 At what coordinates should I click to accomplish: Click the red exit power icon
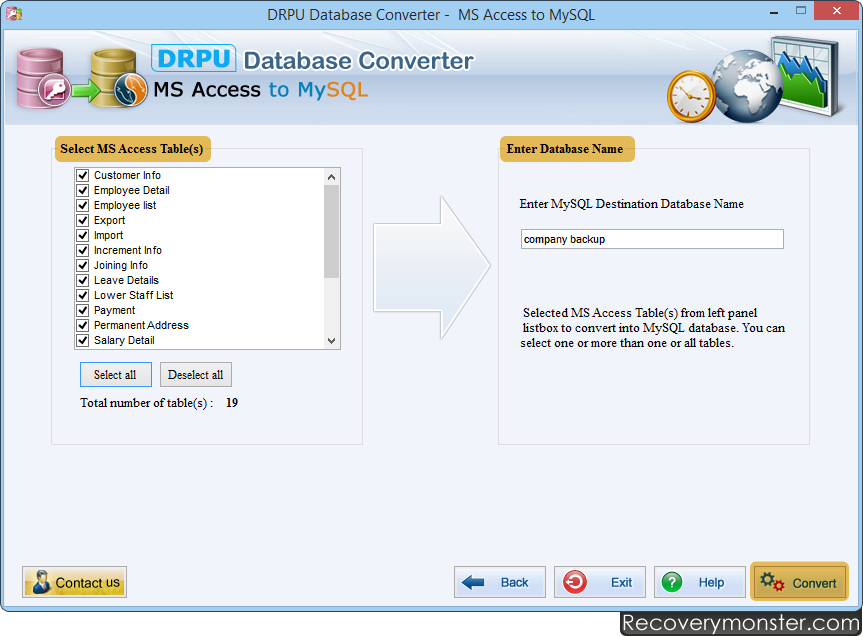[575, 582]
